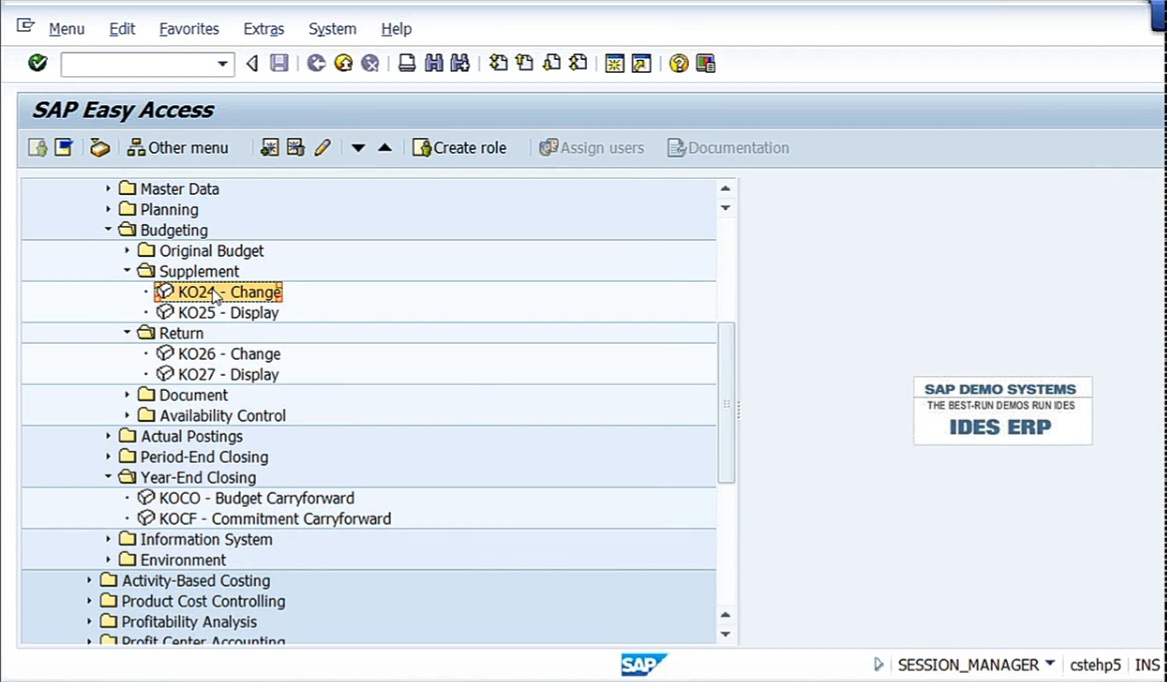Open the System menu
This screenshot has height=682, width=1167.
click(x=332, y=29)
